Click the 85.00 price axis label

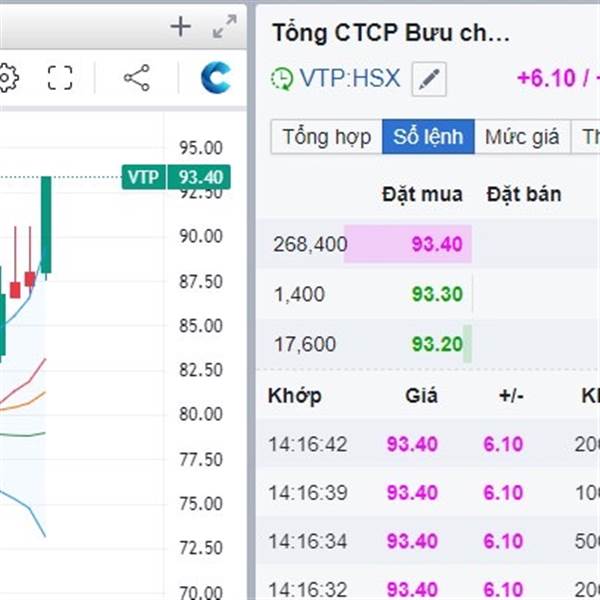[201, 326]
